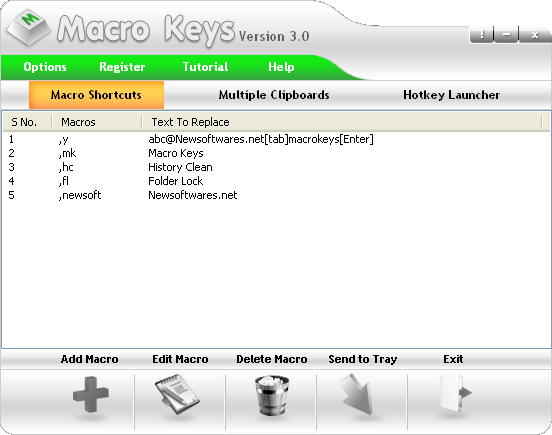
Task: Switch to Multiple Clipboards tab
Action: [274, 95]
